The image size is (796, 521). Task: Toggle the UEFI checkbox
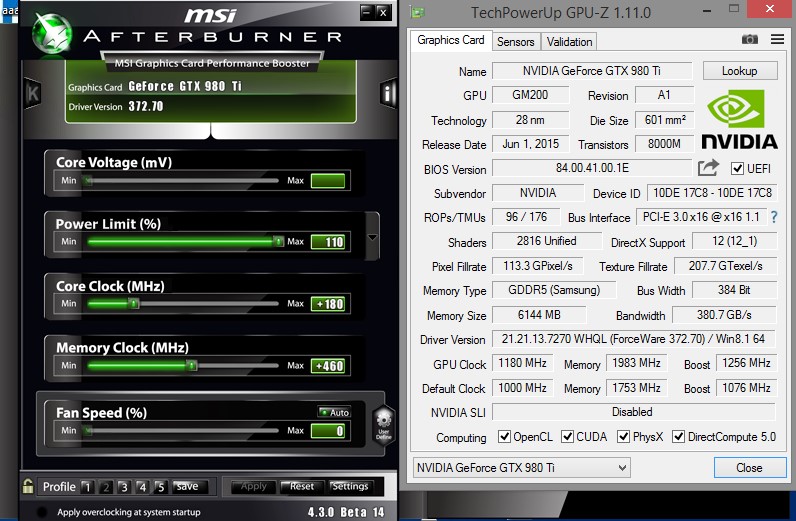737,168
